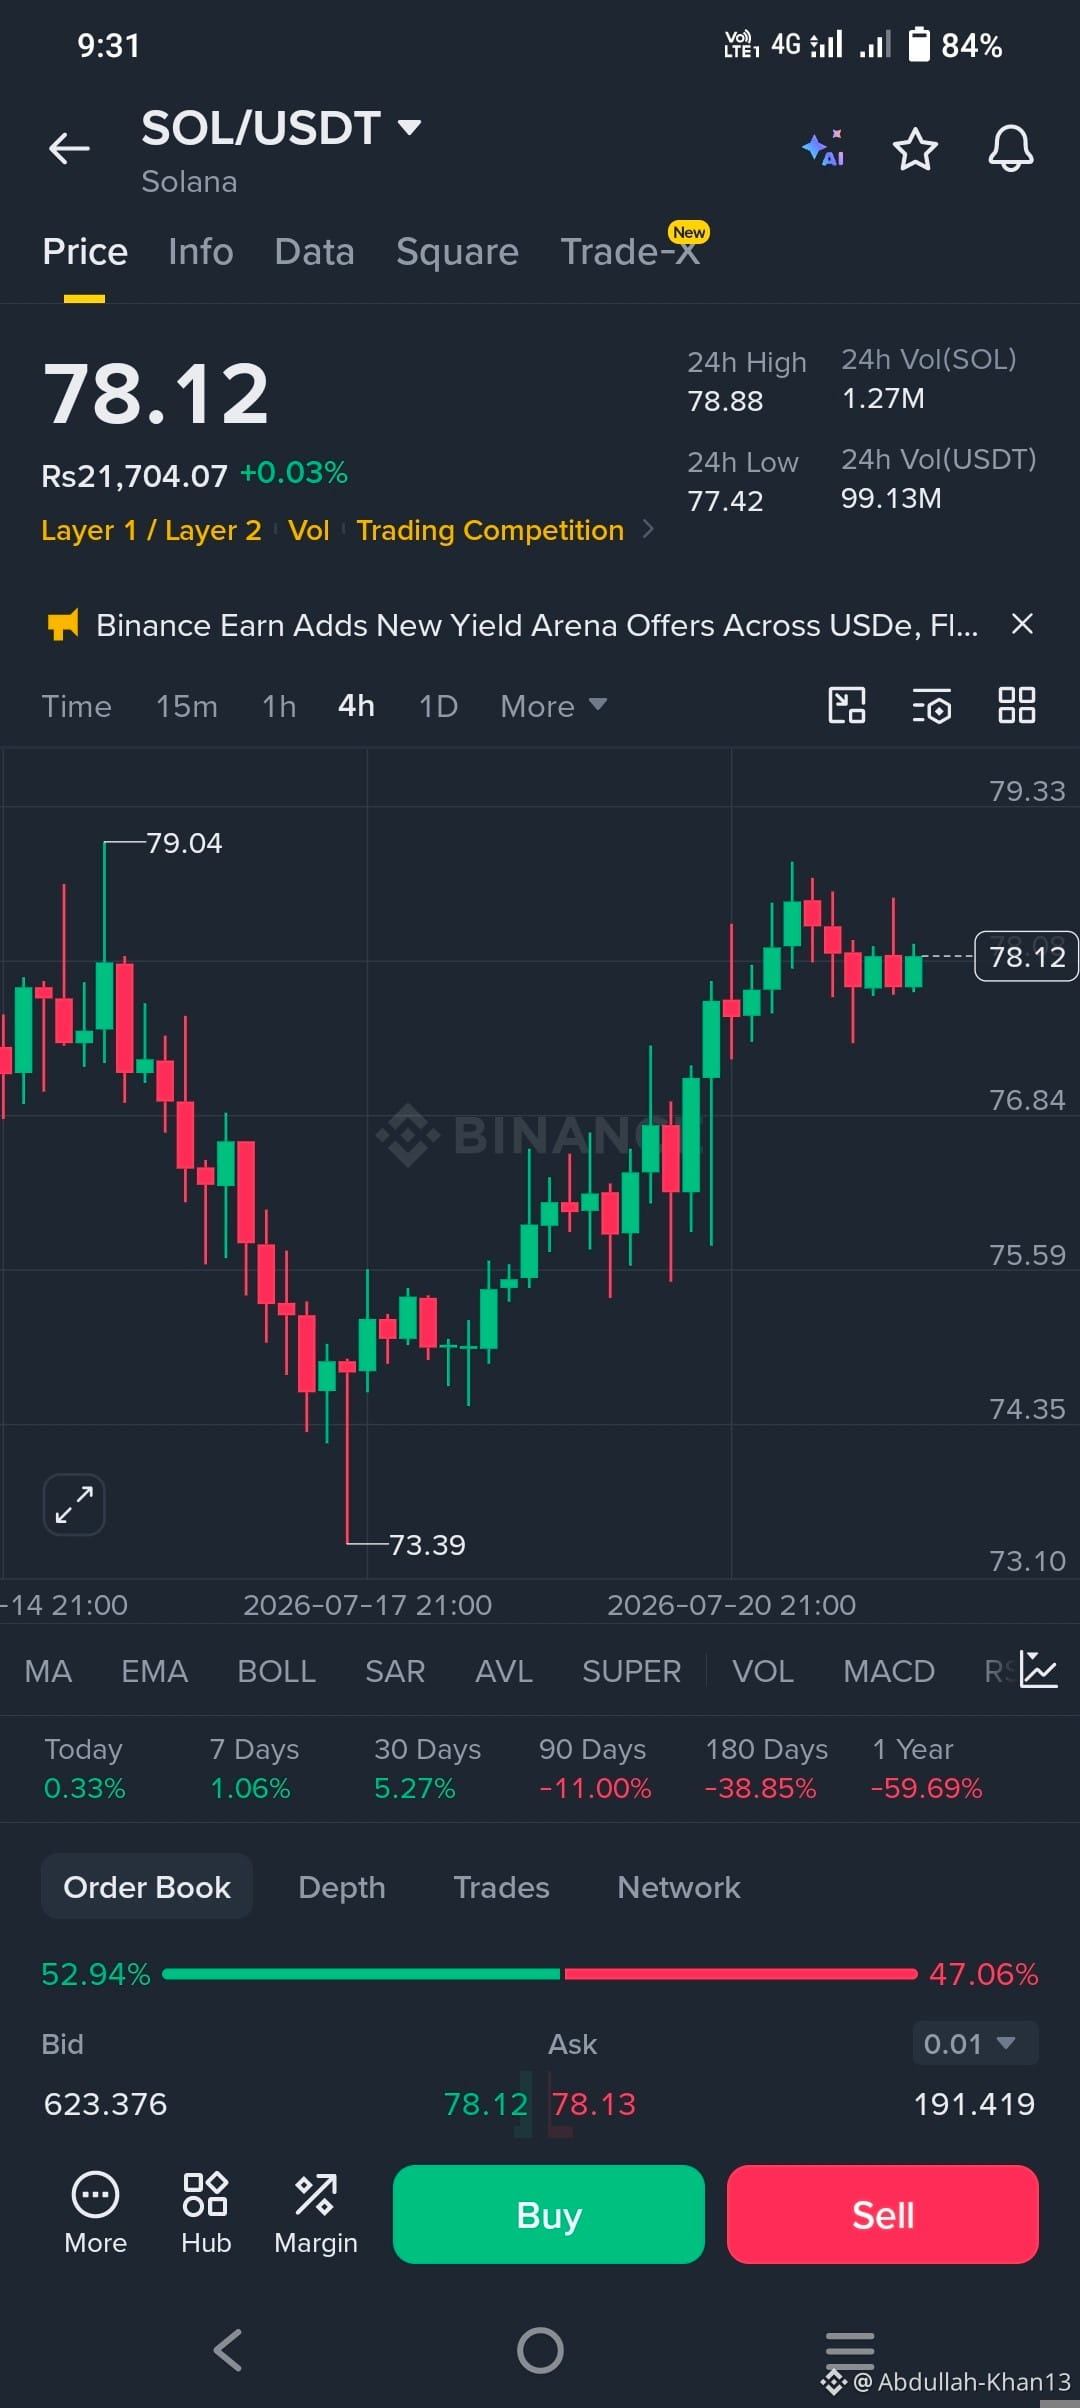This screenshot has width=1080, height=2408.
Task: Expand tags row using the chevron arrow
Action: 648,529
